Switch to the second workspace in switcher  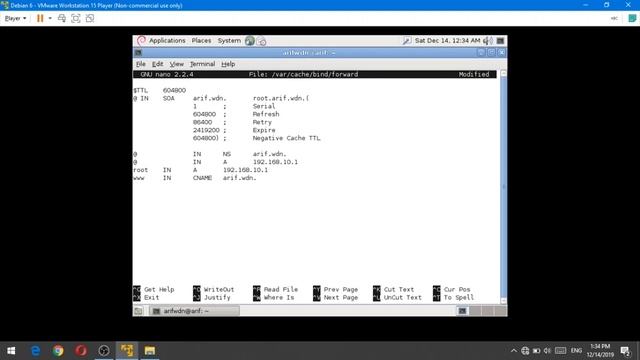(x=475, y=311)
